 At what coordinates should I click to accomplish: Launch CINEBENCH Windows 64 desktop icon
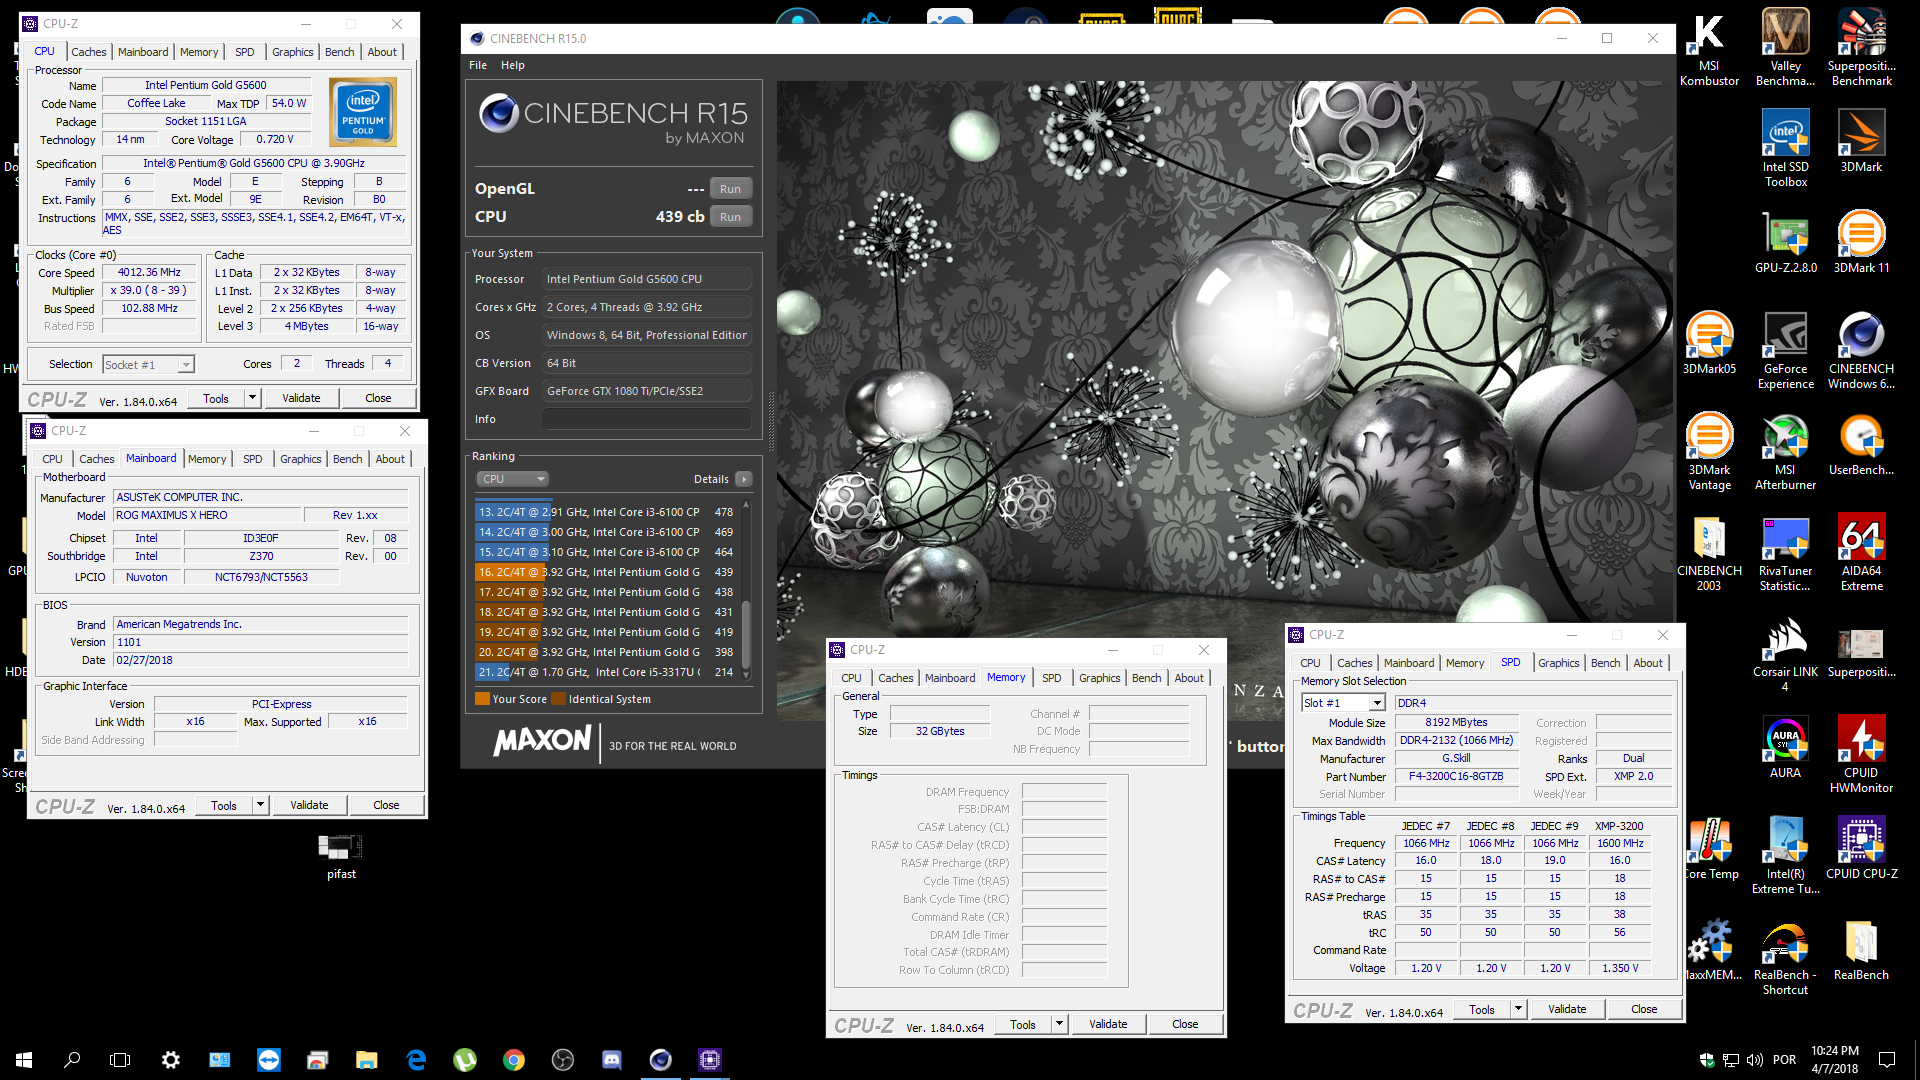tap(1861, 350)
